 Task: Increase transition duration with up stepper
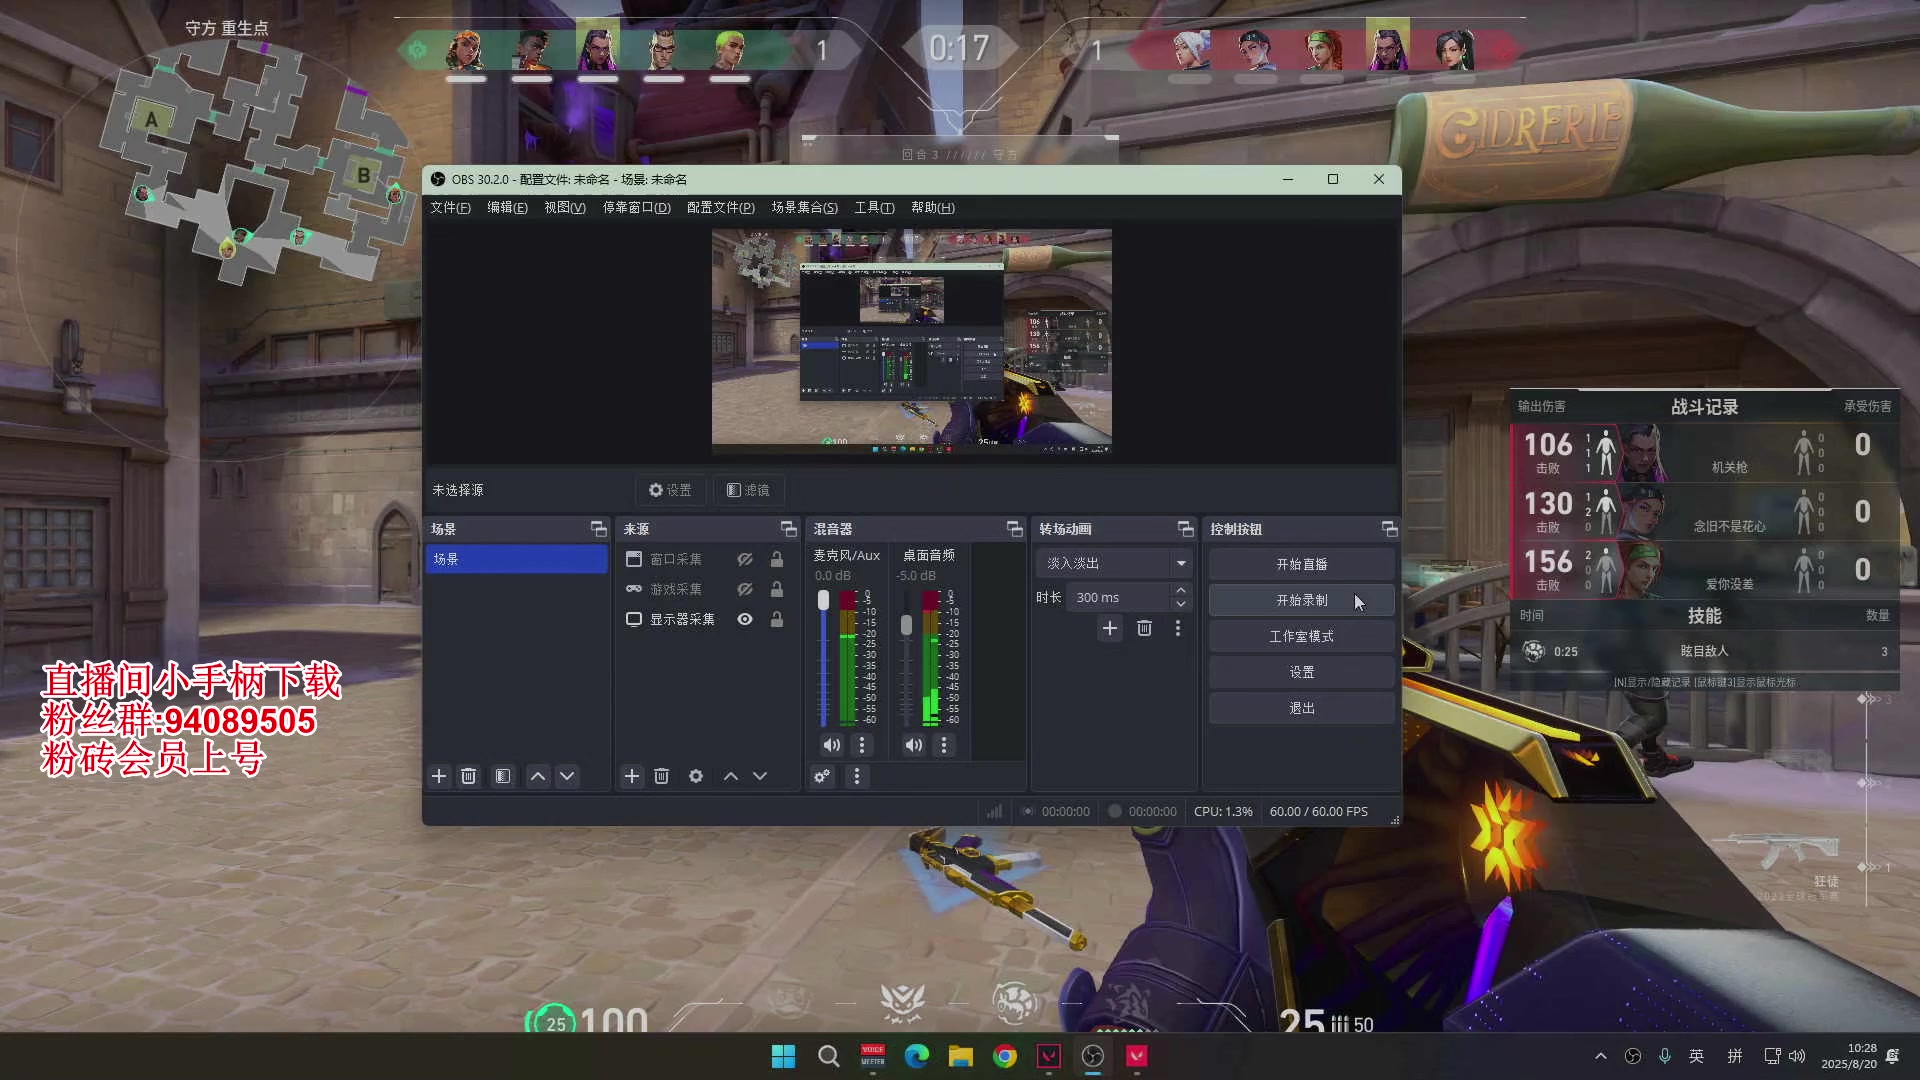pyautogui.click(x=1181, y=590)
